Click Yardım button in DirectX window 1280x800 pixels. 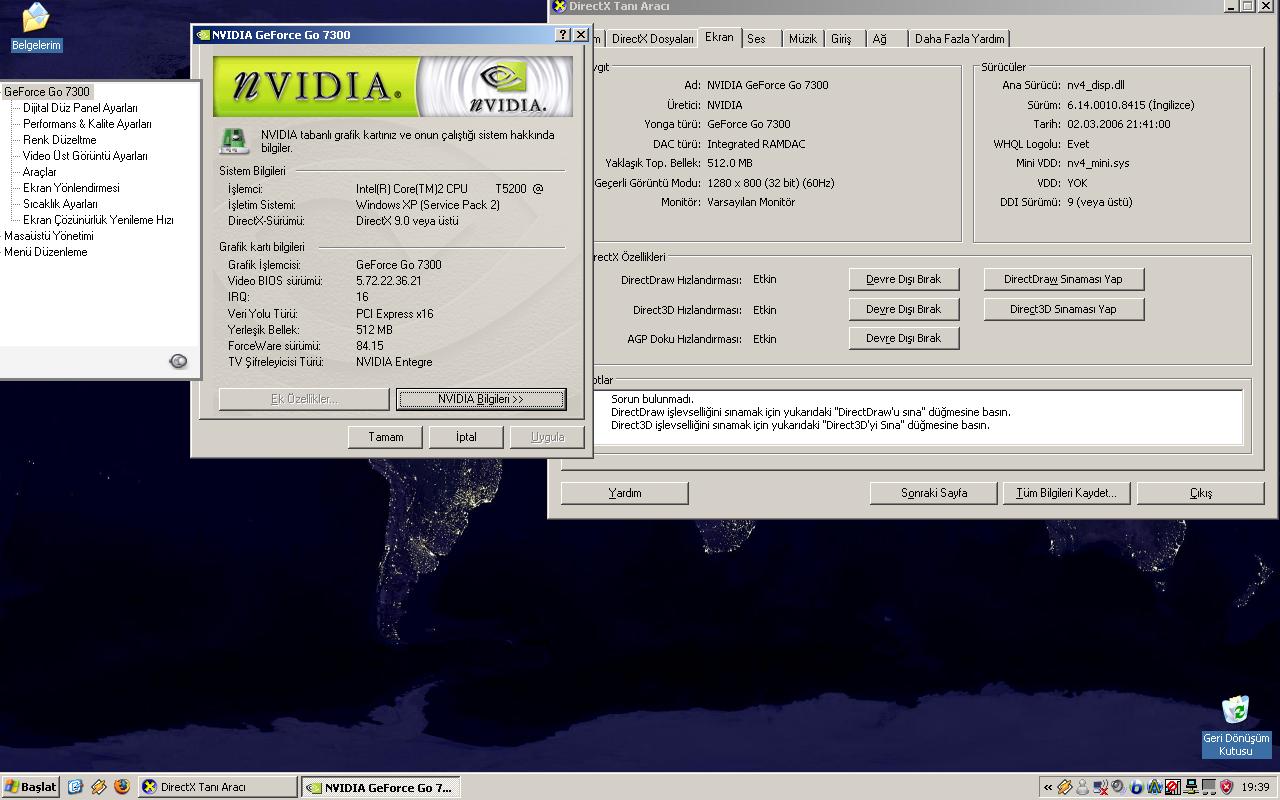(624, 493)
